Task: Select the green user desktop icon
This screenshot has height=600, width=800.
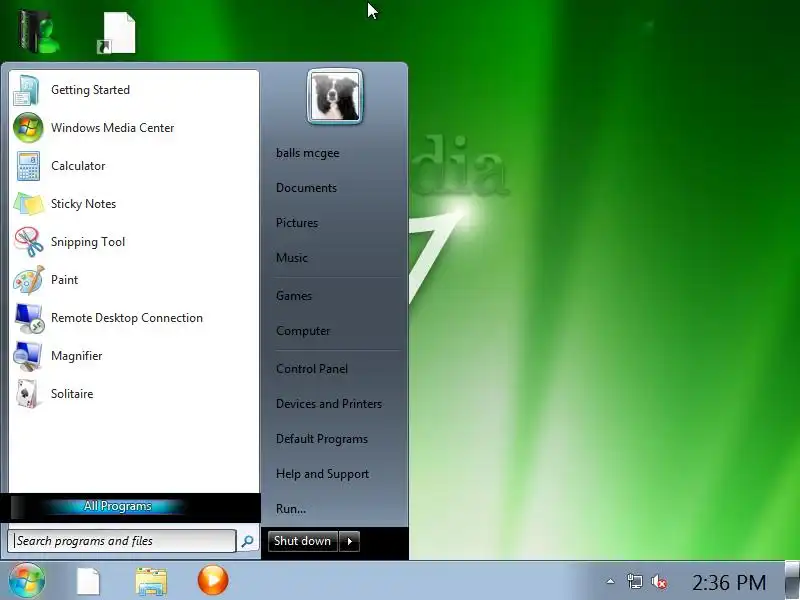Action: (x=38, y=32)
